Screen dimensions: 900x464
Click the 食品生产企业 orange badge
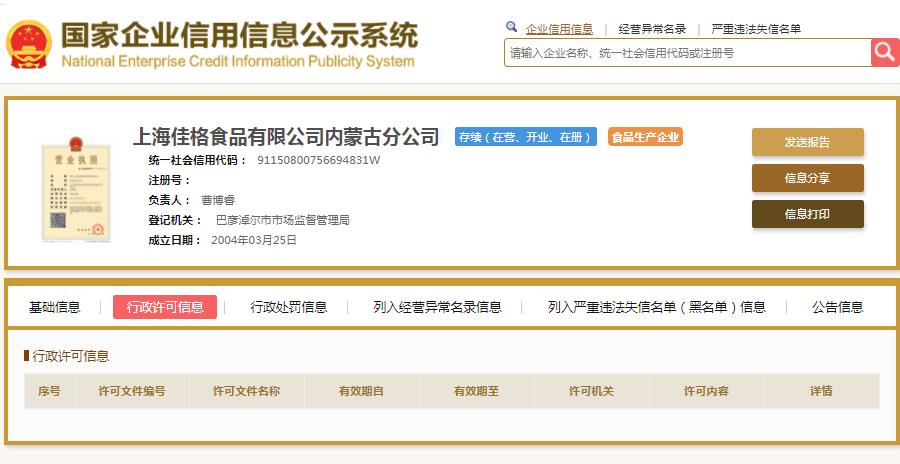[x=645, y=137]
